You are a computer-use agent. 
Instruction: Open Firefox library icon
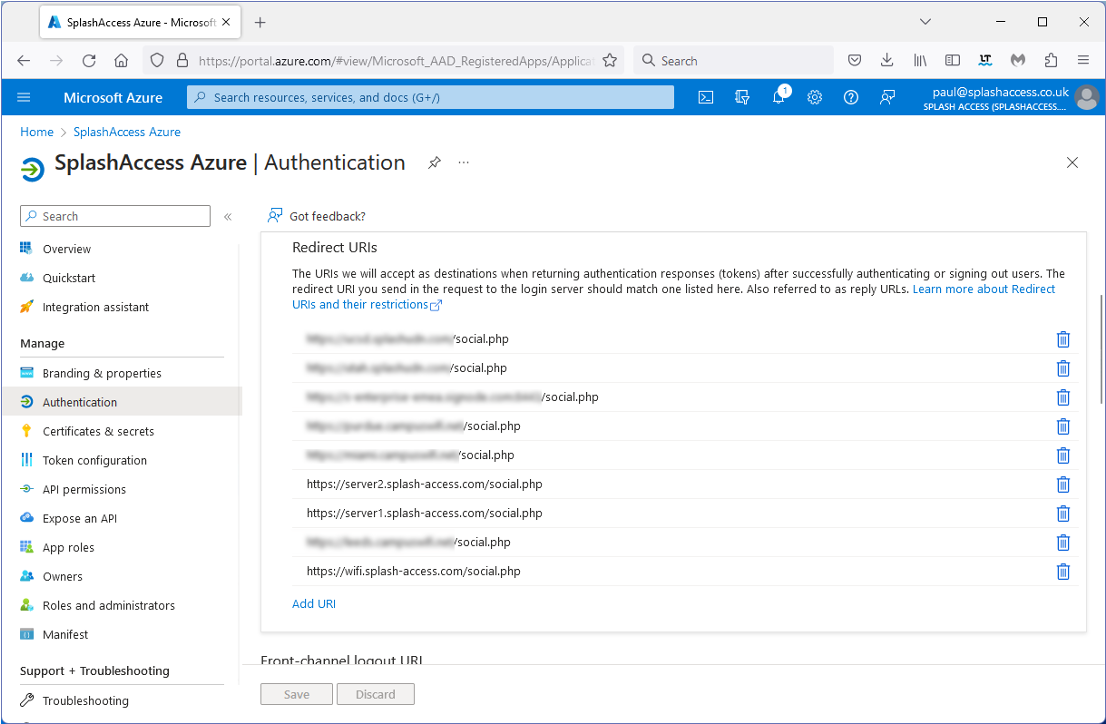[920, 61]
